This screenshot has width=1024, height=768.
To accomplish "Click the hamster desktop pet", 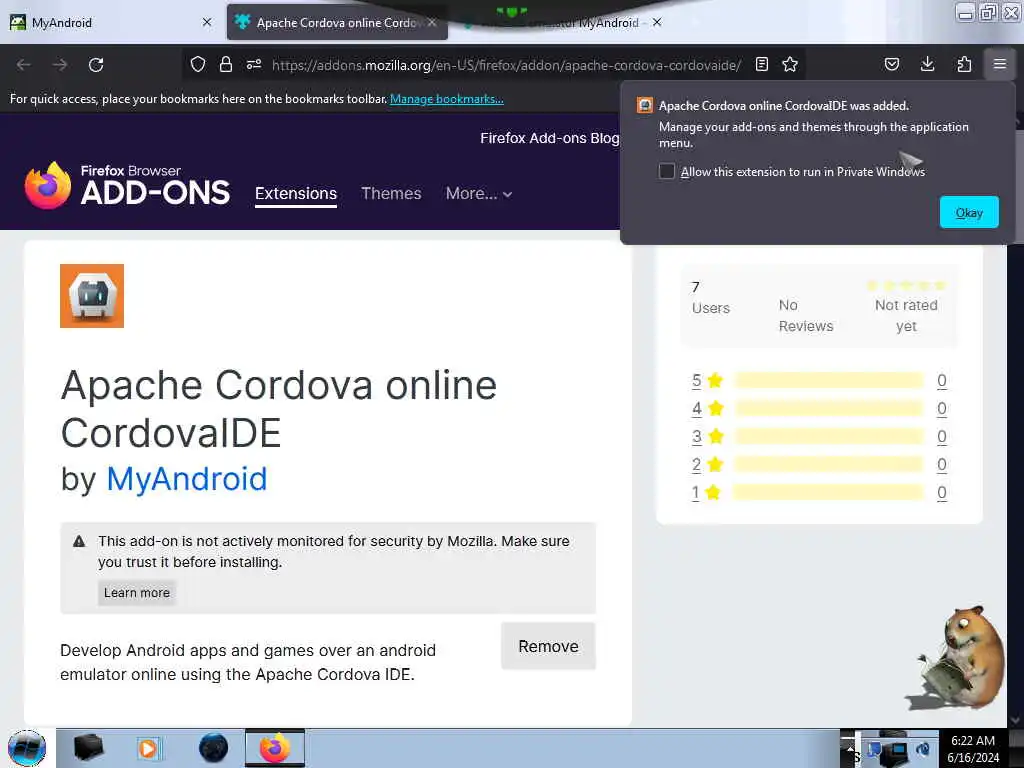I will [955, 658].
